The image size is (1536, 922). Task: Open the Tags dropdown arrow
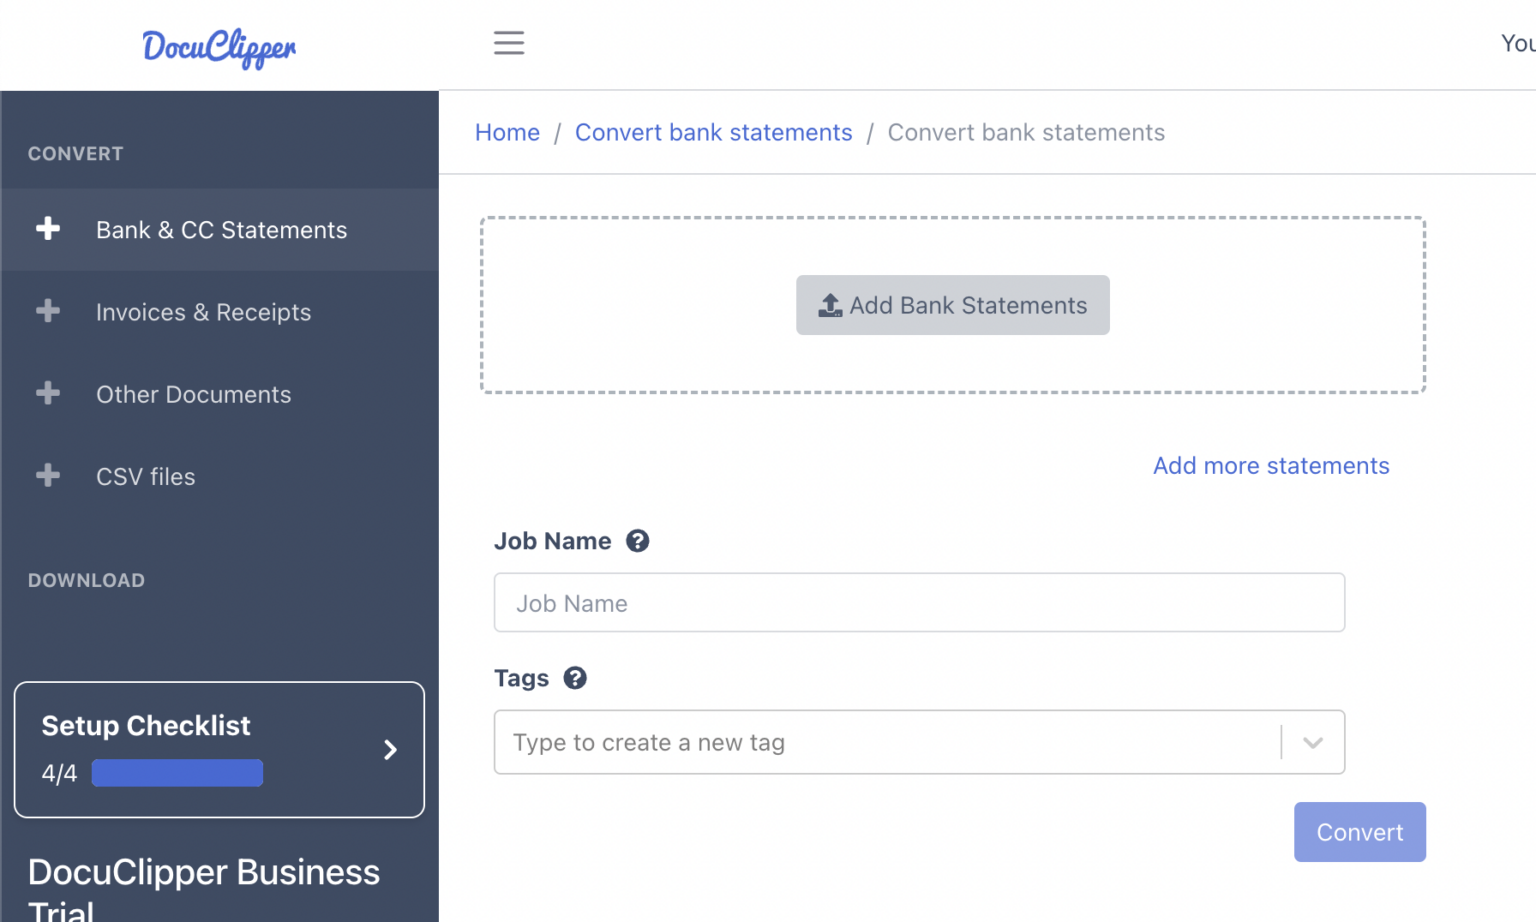point(1313,742)
